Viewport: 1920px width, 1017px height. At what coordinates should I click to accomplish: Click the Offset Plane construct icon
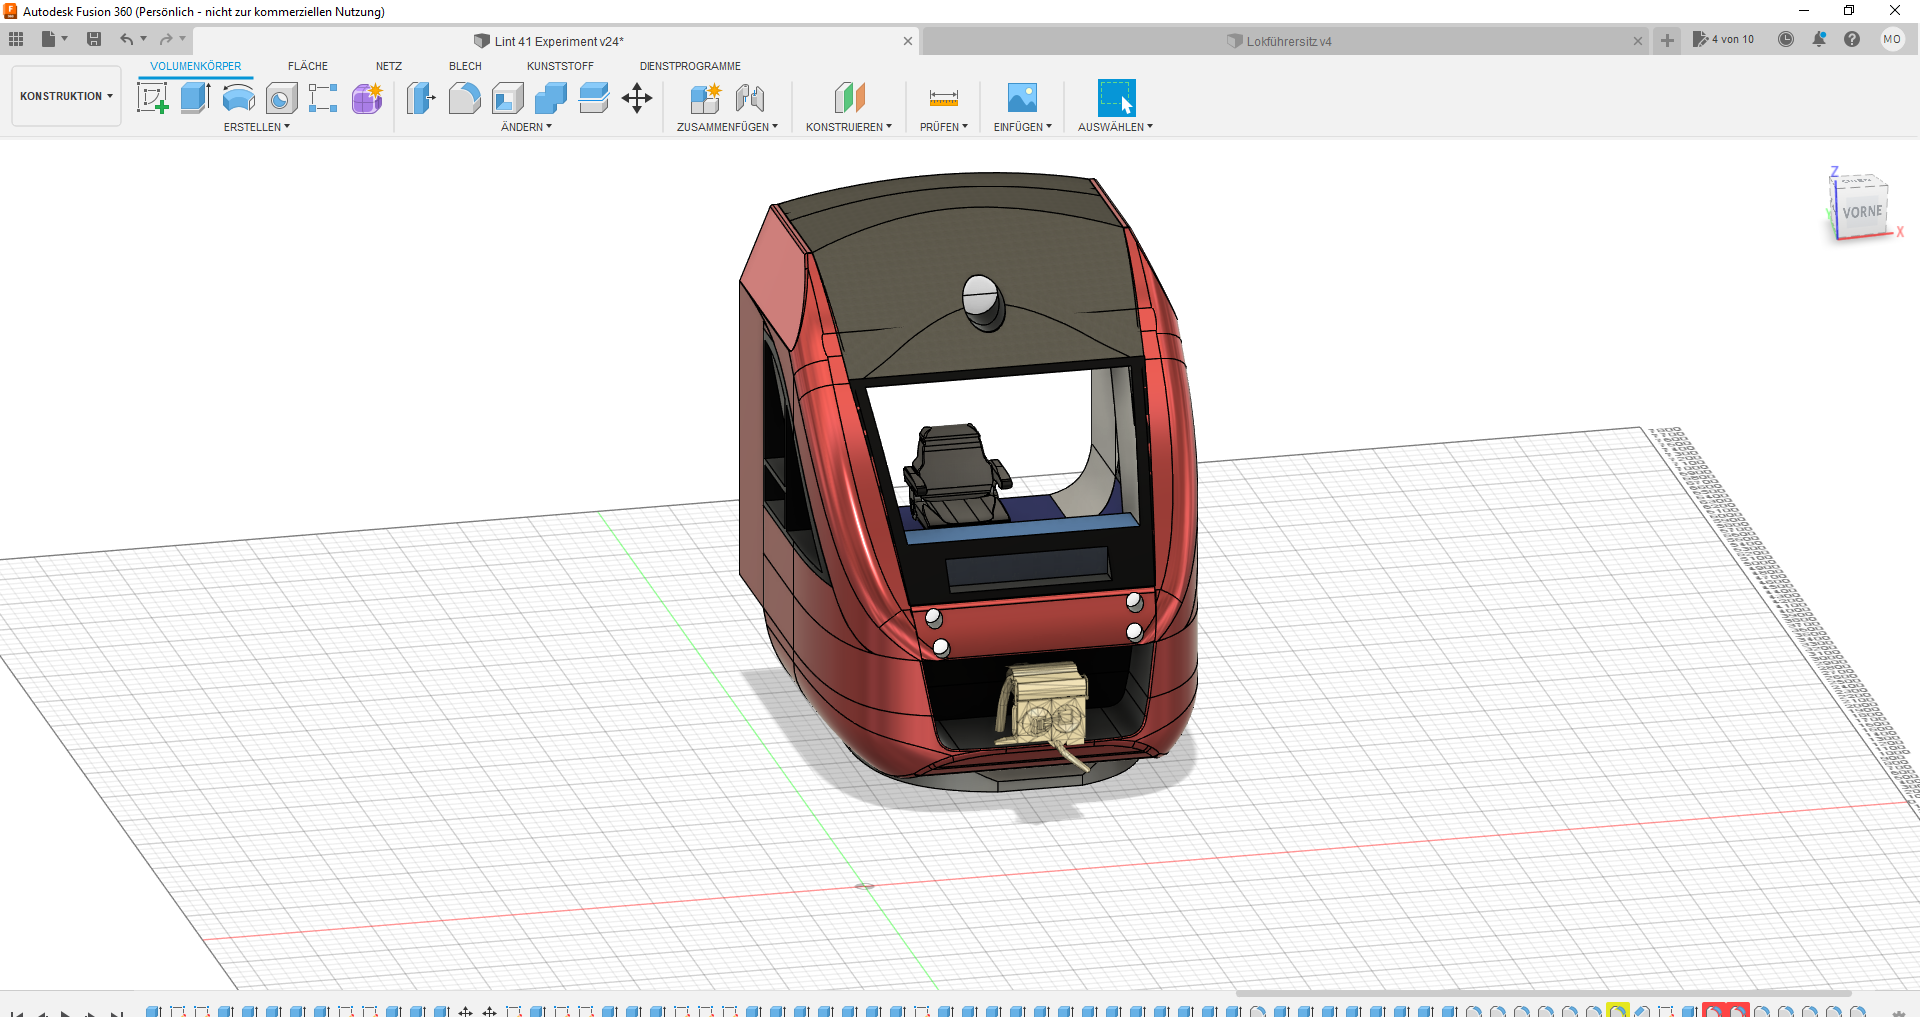(x=849, y=98)
